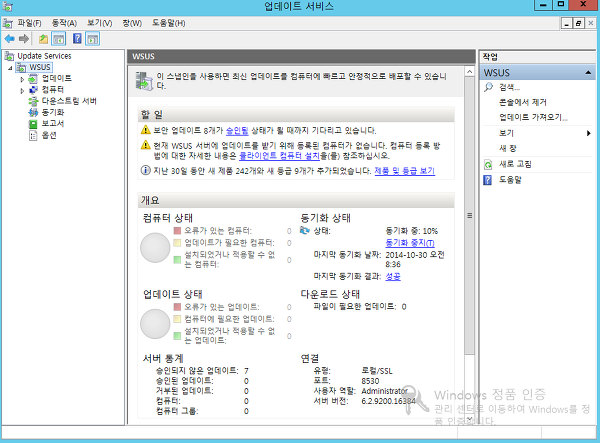Click green swatch for 설치되었거나 적용할 수 없는 업데이트
The image size is (600, 443).
point(177,336)
